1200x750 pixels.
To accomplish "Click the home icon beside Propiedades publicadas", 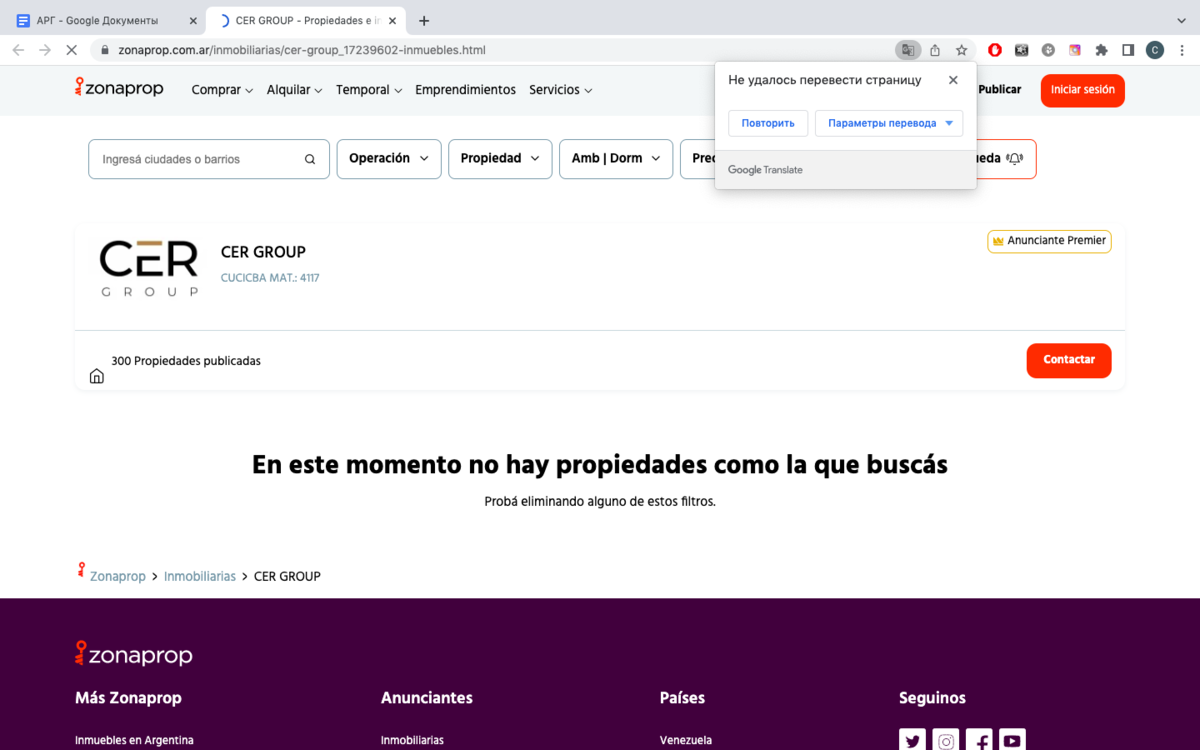I will [97, 376].
